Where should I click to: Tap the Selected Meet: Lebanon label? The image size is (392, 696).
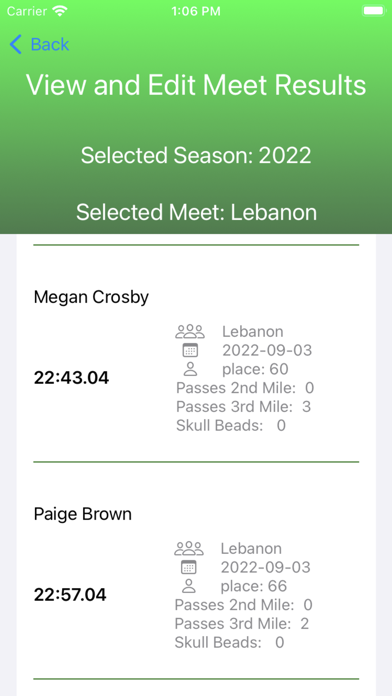pos(196,212)
